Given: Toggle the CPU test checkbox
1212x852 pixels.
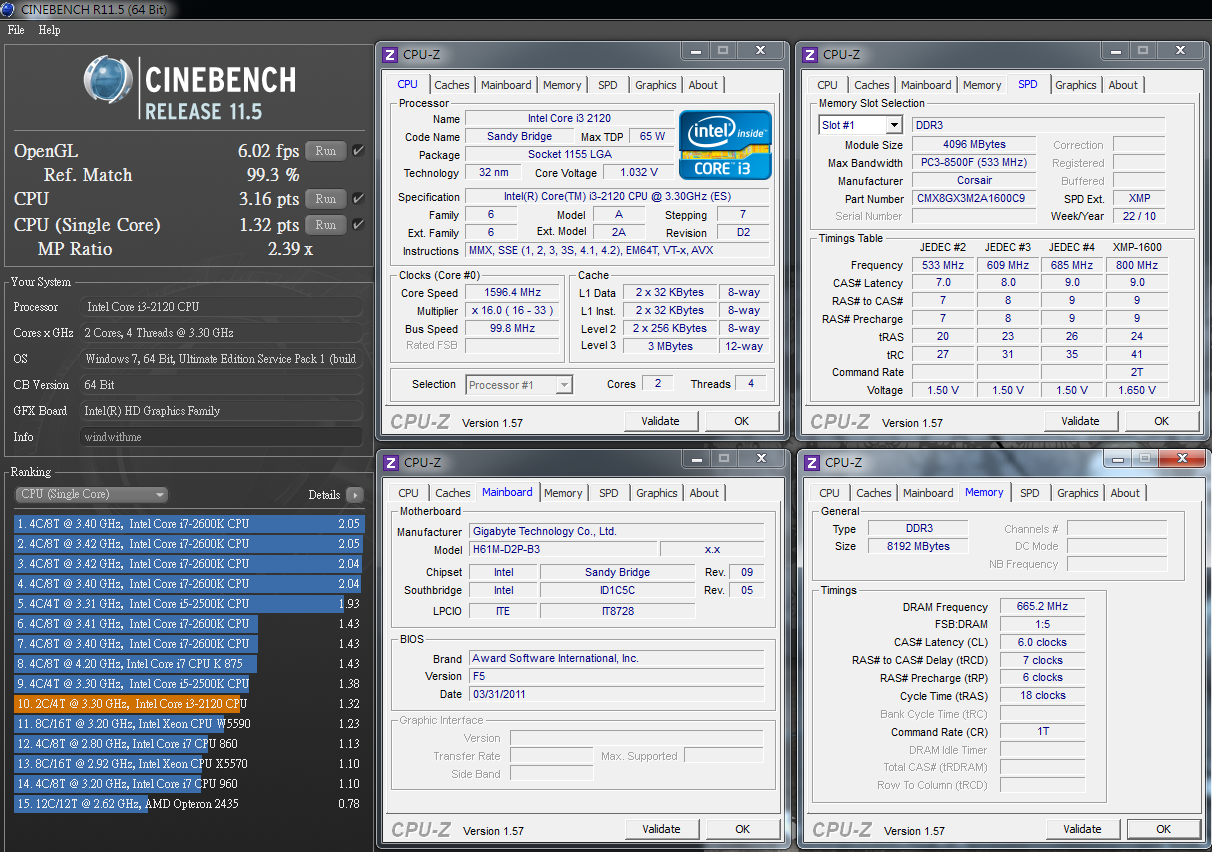Looking at the screenshot, I should (x=358, y=199).
